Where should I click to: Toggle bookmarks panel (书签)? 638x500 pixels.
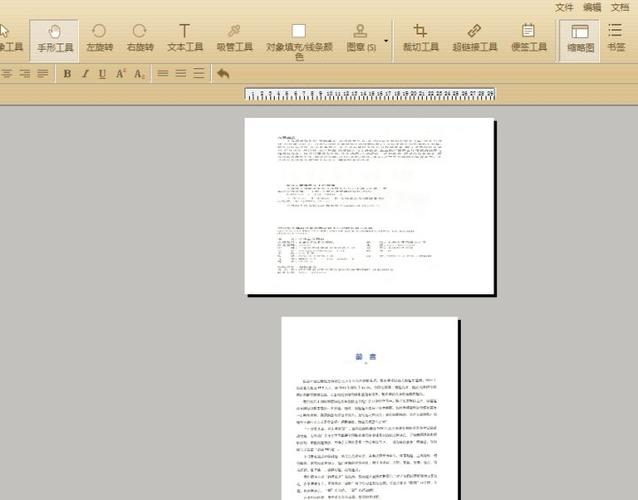(x=616, y=38)
